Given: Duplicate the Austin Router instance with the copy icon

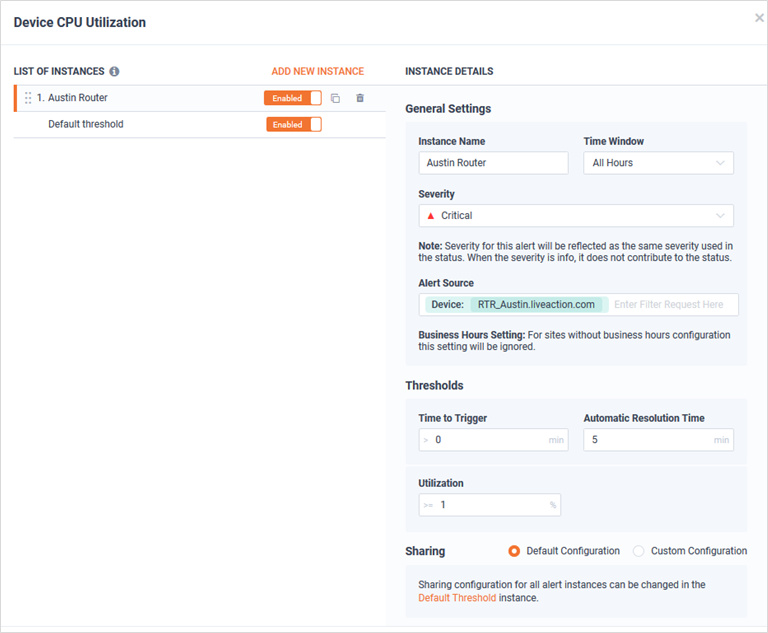Looking at the screenshot, I should [x=336, y=98].
